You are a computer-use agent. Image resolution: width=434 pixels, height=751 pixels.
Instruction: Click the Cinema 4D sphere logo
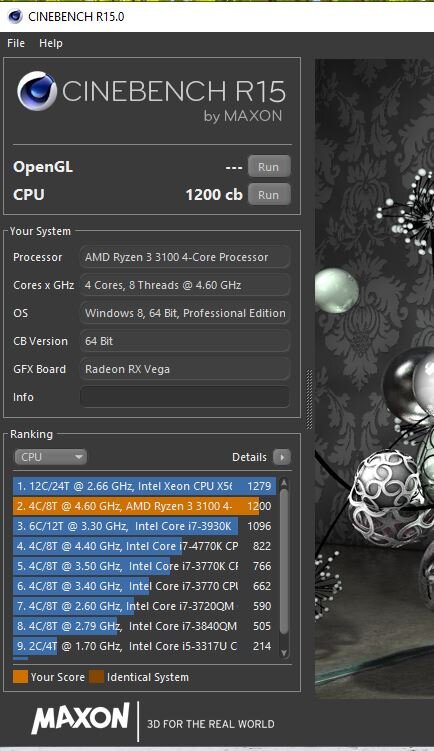[x=37, y=91]
